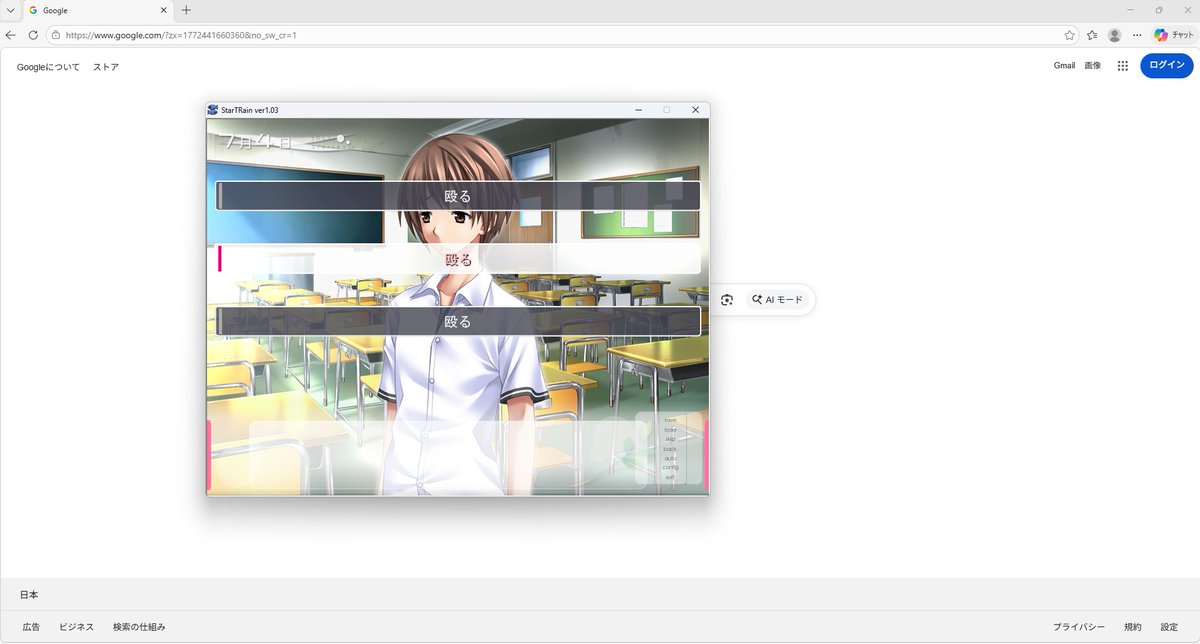Screen dimensions: 1200x644
Task: Open the Google apps grid
Action: [x=1123, y=66]
